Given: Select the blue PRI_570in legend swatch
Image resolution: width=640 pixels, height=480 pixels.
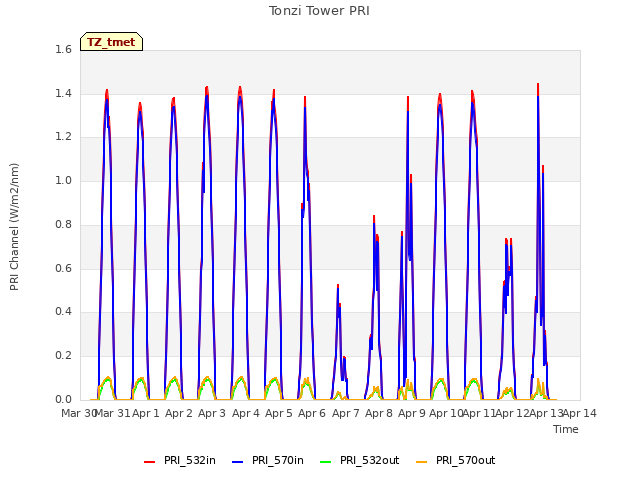Looking at the screenshot, I should tap(238, 461).
